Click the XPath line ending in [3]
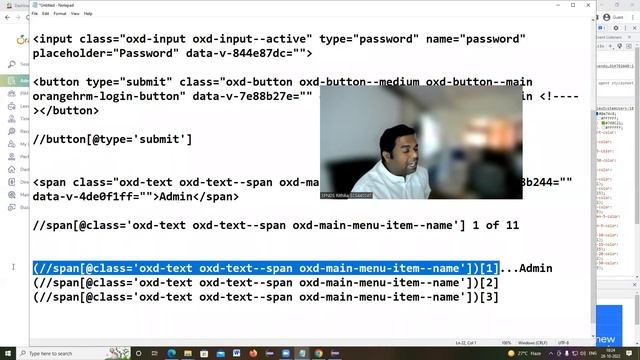 (x=266, y=297)
